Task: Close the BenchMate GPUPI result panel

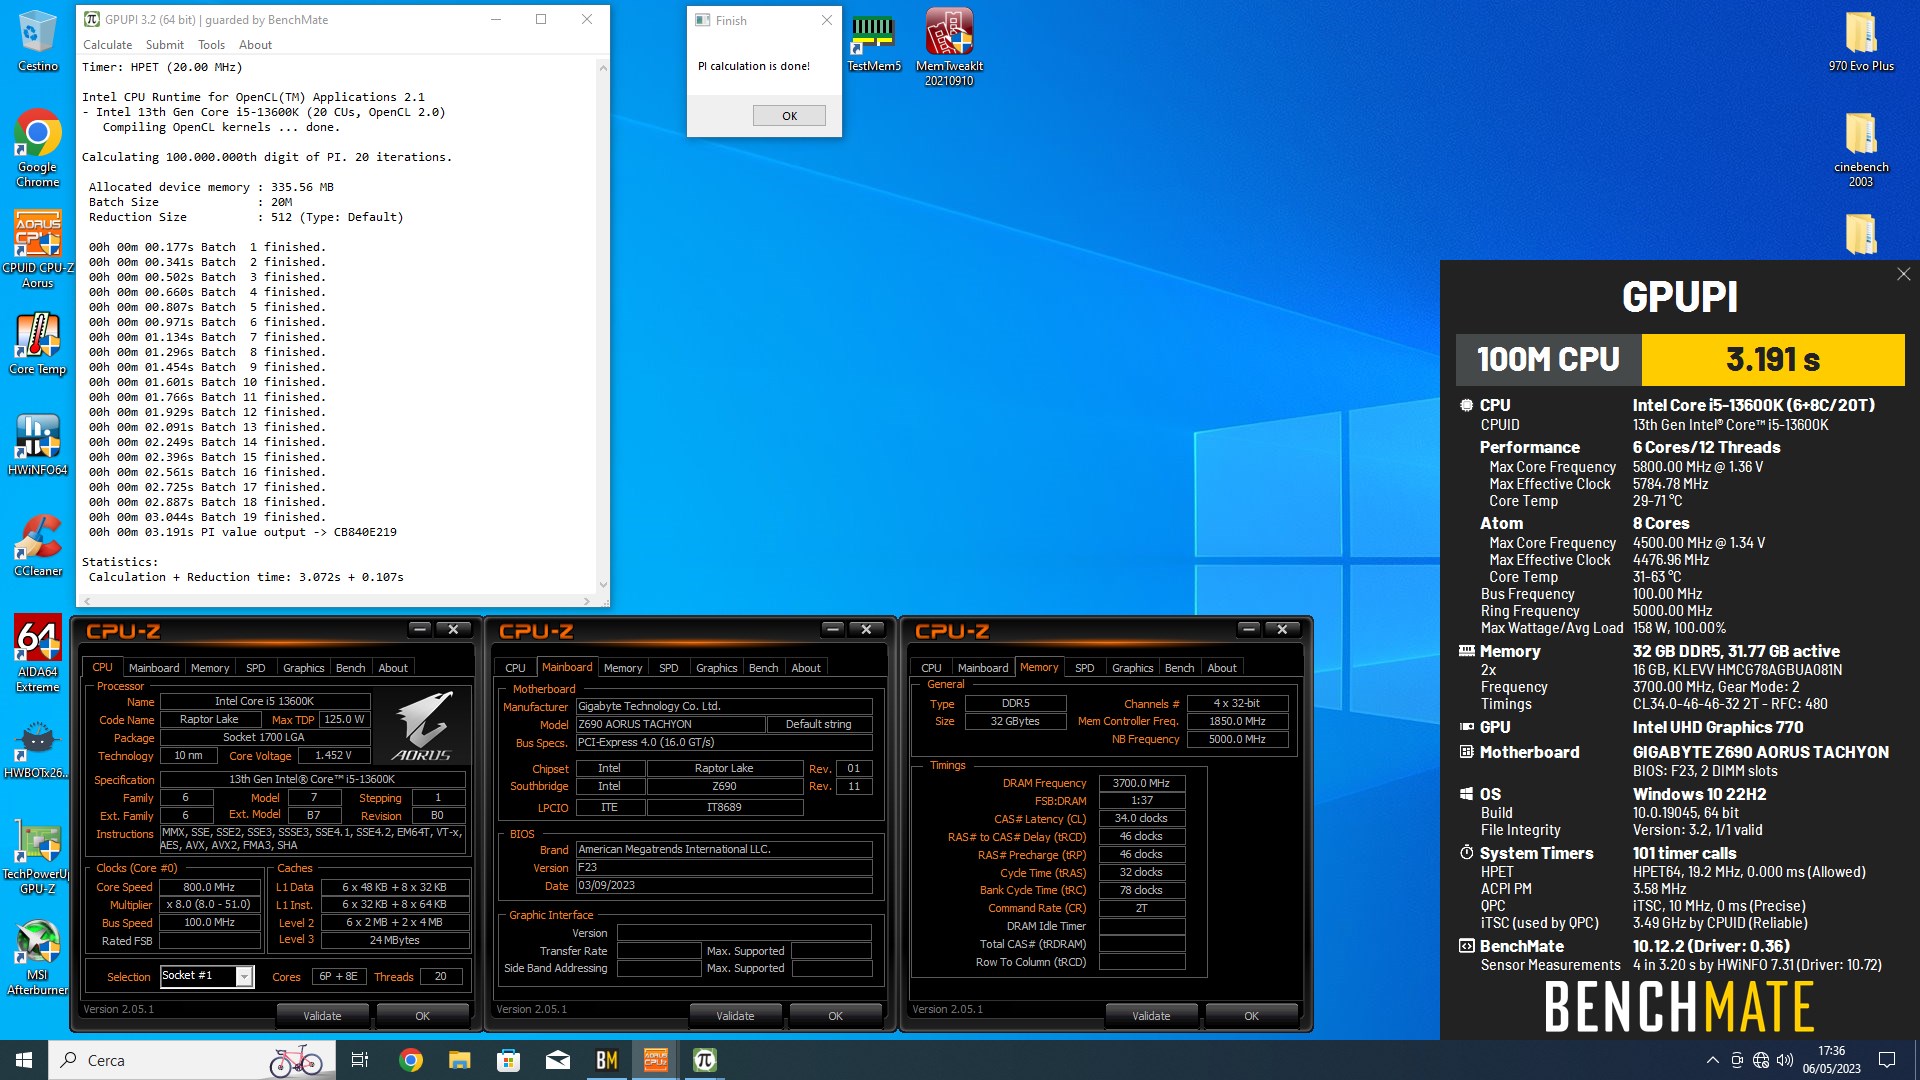Action: click(x=1903, y=274)
